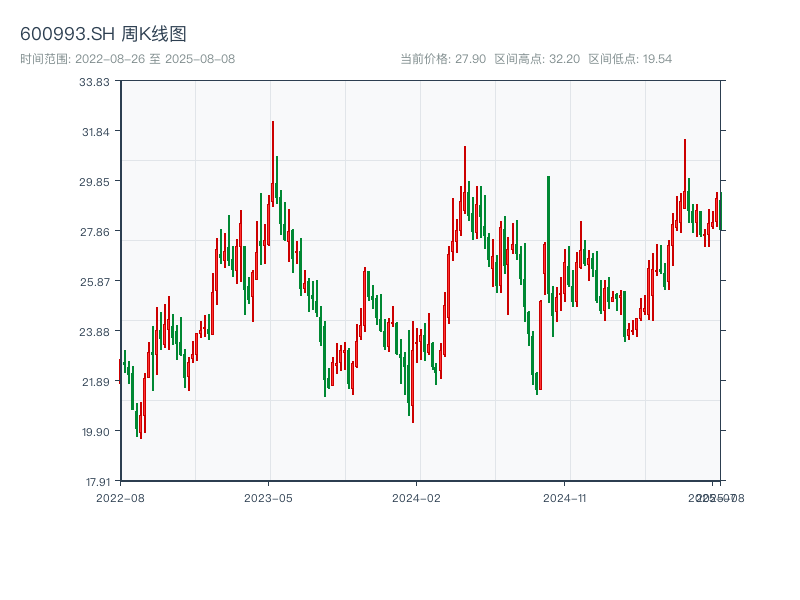Select x-axis label 2024-11

[x=564, y=498]
